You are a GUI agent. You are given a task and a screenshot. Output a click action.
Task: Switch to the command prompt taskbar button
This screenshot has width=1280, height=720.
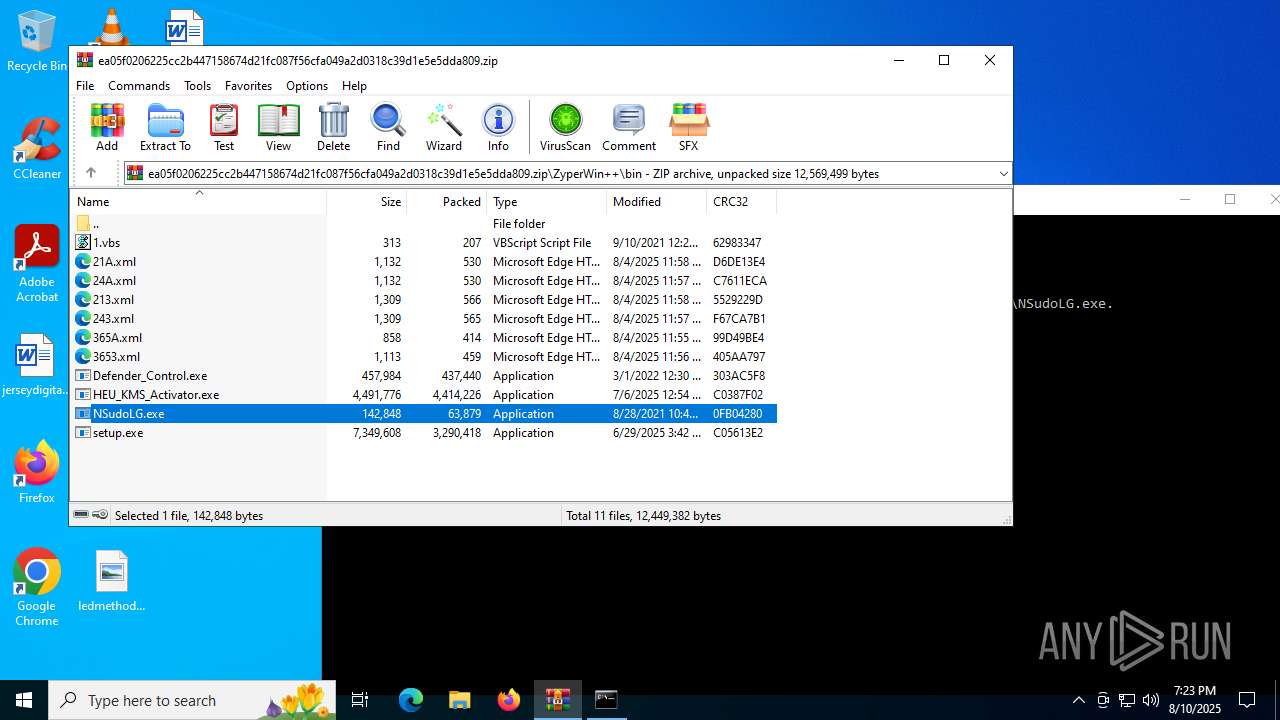point(606,700)
